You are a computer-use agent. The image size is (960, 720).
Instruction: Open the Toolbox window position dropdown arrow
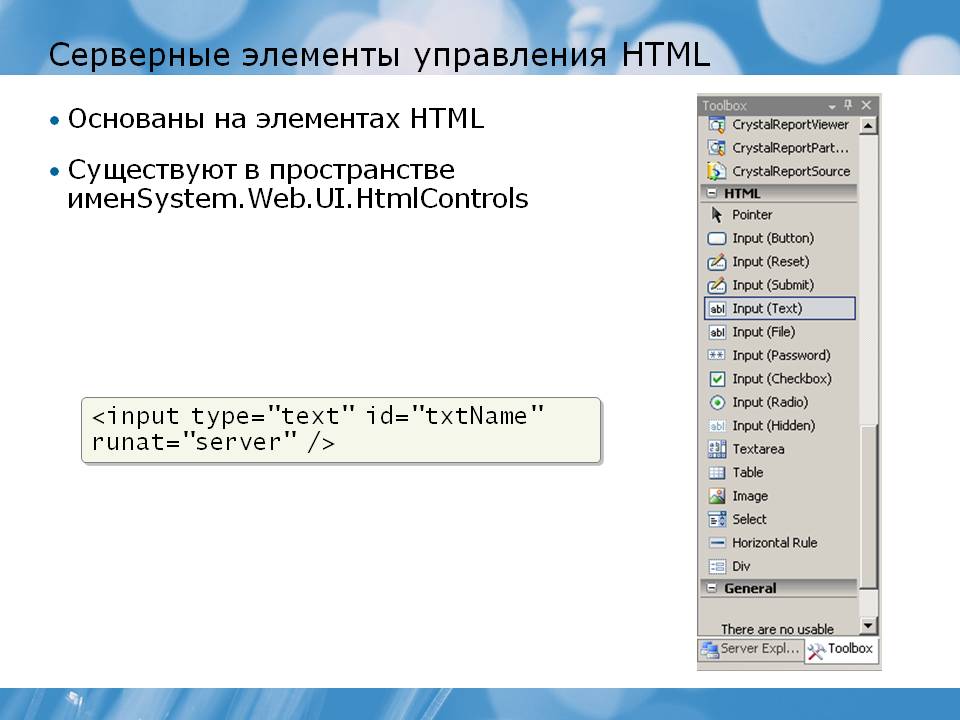point(832,107)
